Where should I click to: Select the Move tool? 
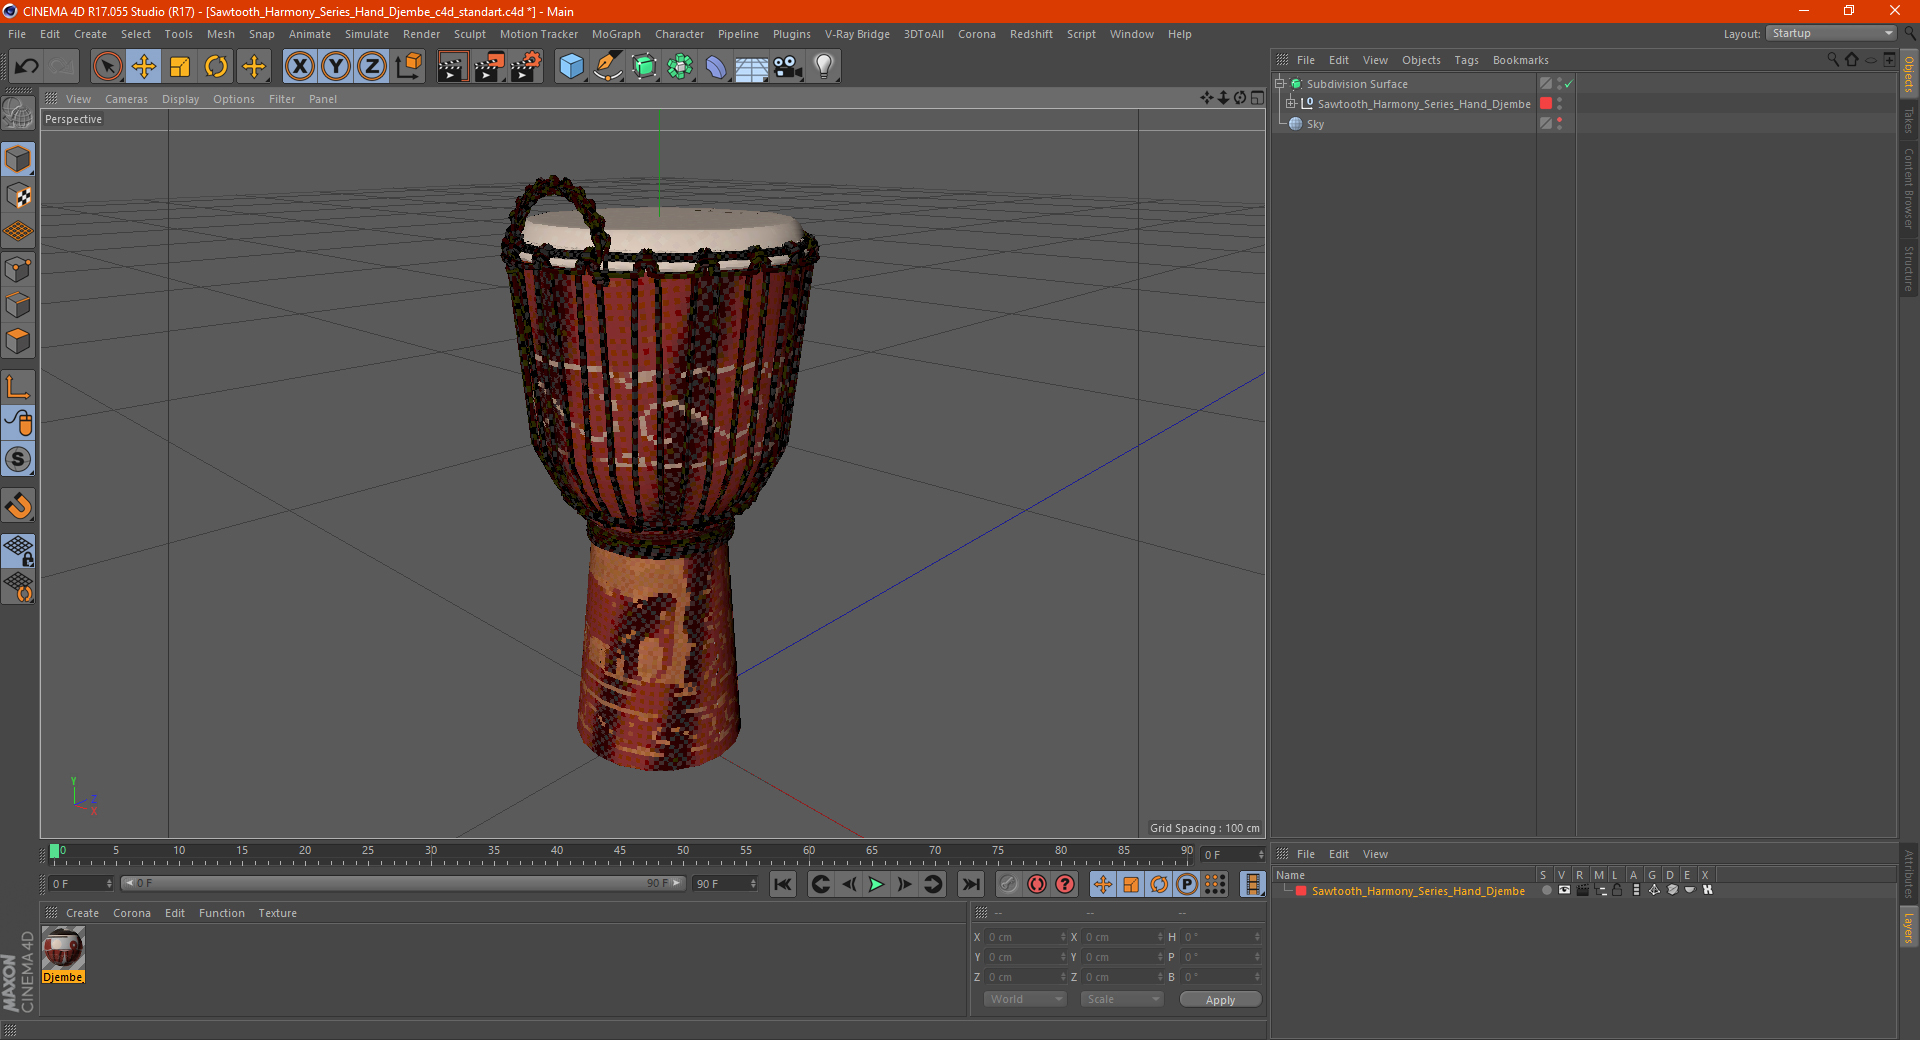(x=144, y=67)
